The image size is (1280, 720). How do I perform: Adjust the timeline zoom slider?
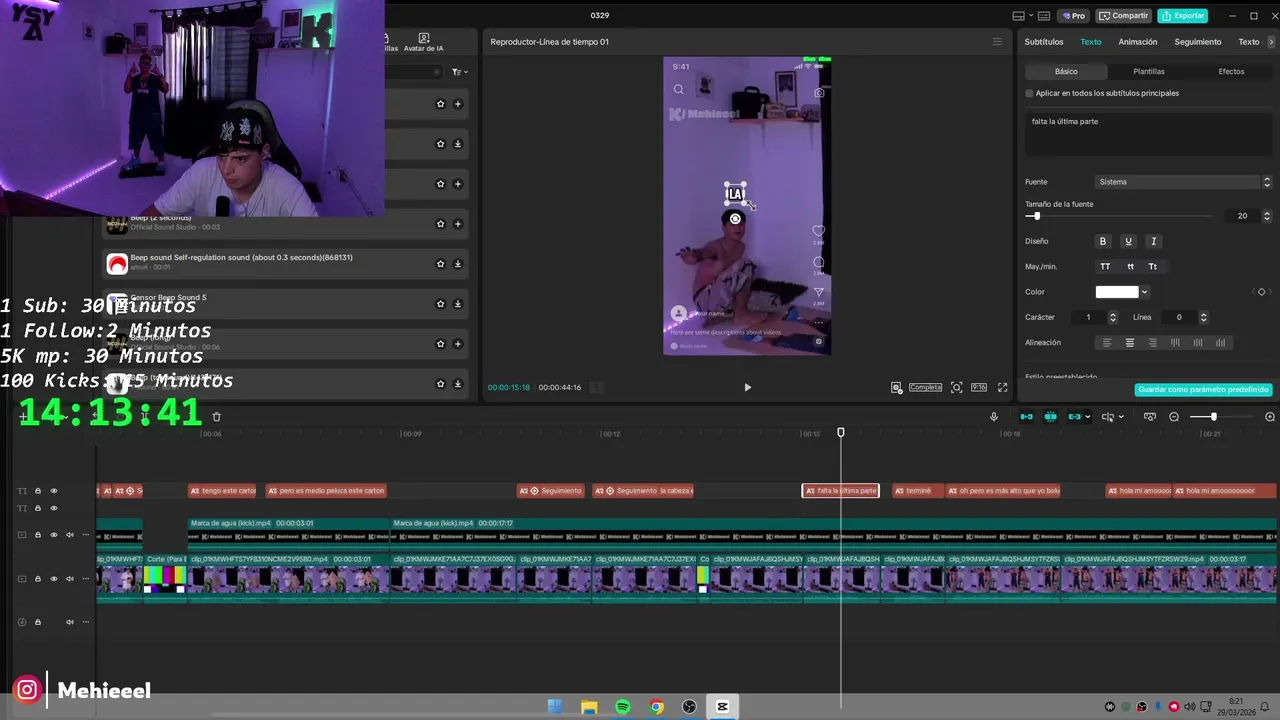(1214, 417)
